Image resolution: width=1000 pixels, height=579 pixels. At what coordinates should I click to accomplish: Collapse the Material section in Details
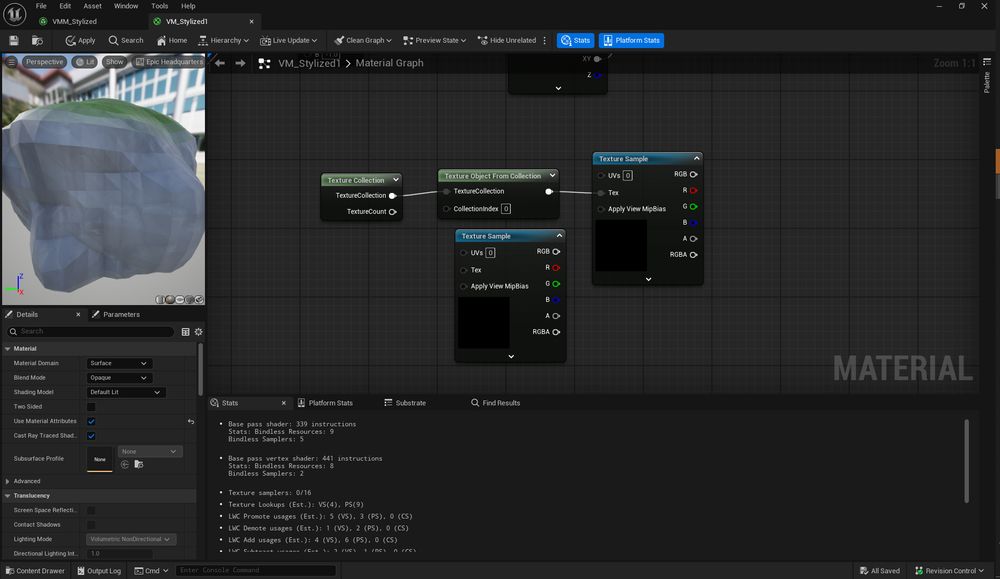click(8, 349)
